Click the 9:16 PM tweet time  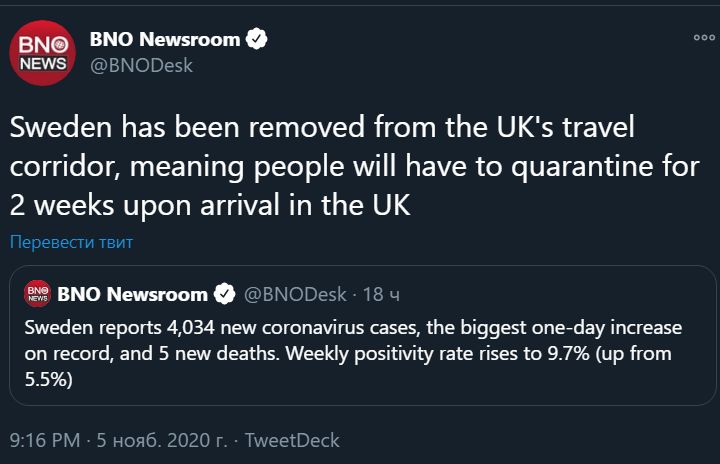point(45,440)
